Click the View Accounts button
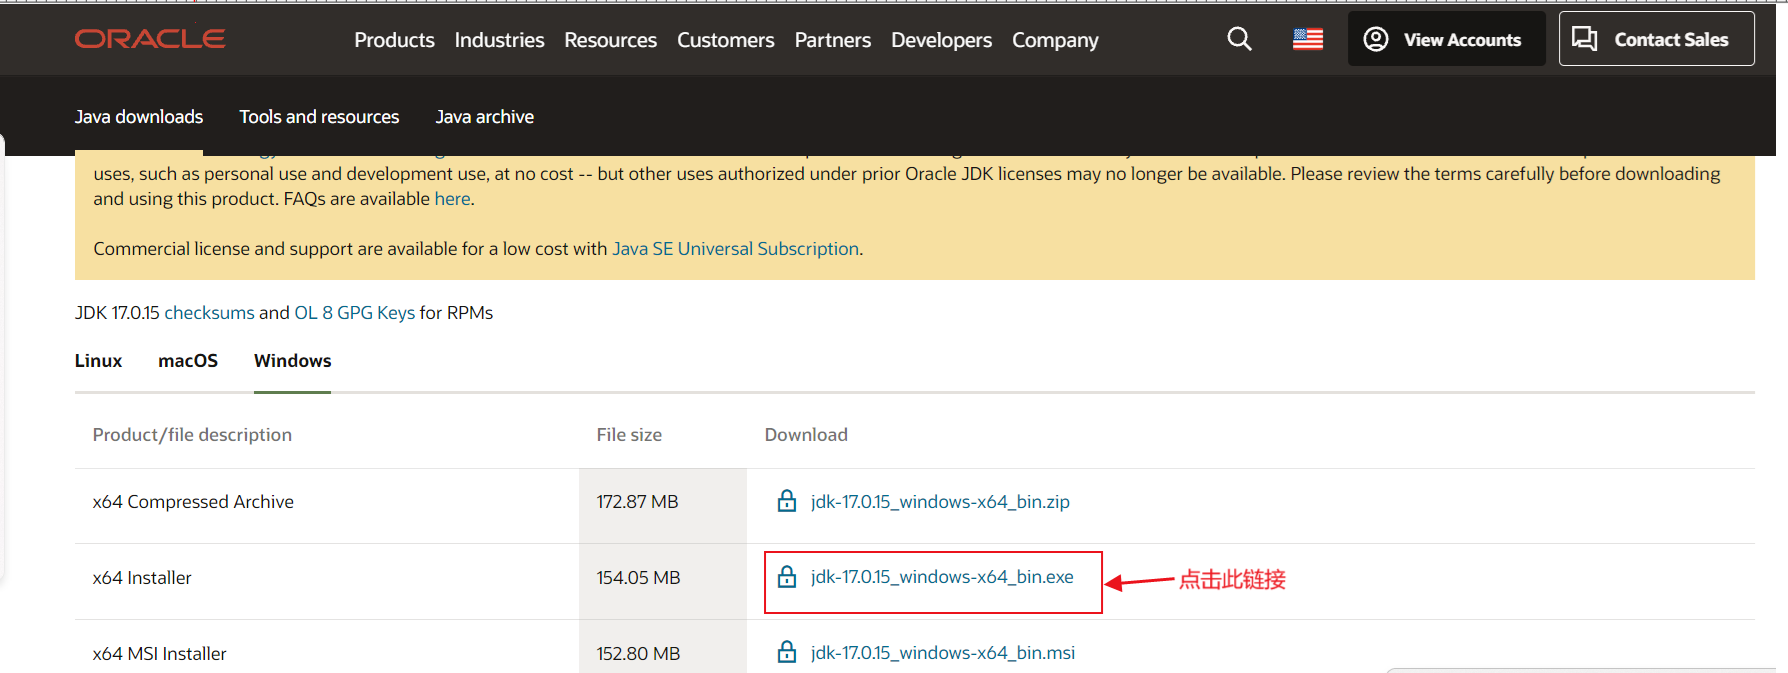 (1446, 39)
